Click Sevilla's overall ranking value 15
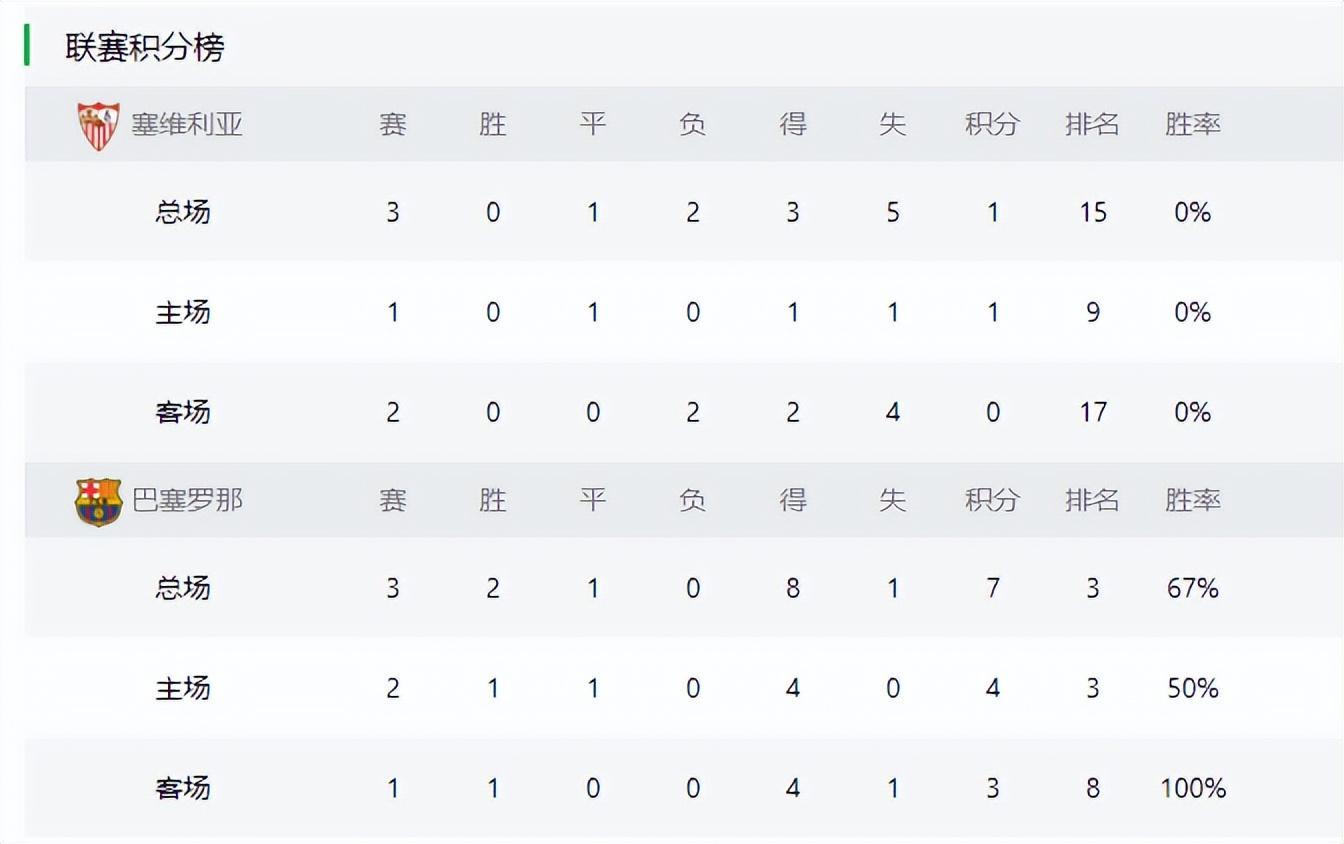The height and width of the screenshot is (844, 1344). [x=1092, y=212]
